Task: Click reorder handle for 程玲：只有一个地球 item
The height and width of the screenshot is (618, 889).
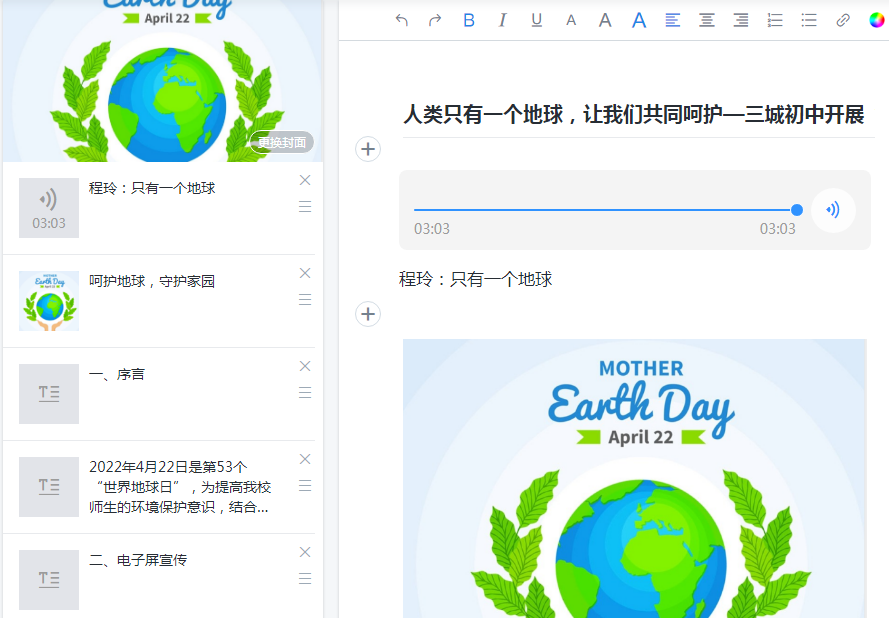Action: point(305,206)
